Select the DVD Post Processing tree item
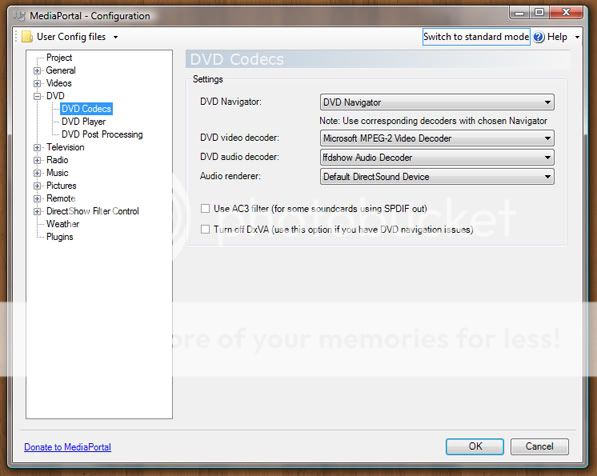This screenshot has height=476, width=597. [x=102, y=134]
